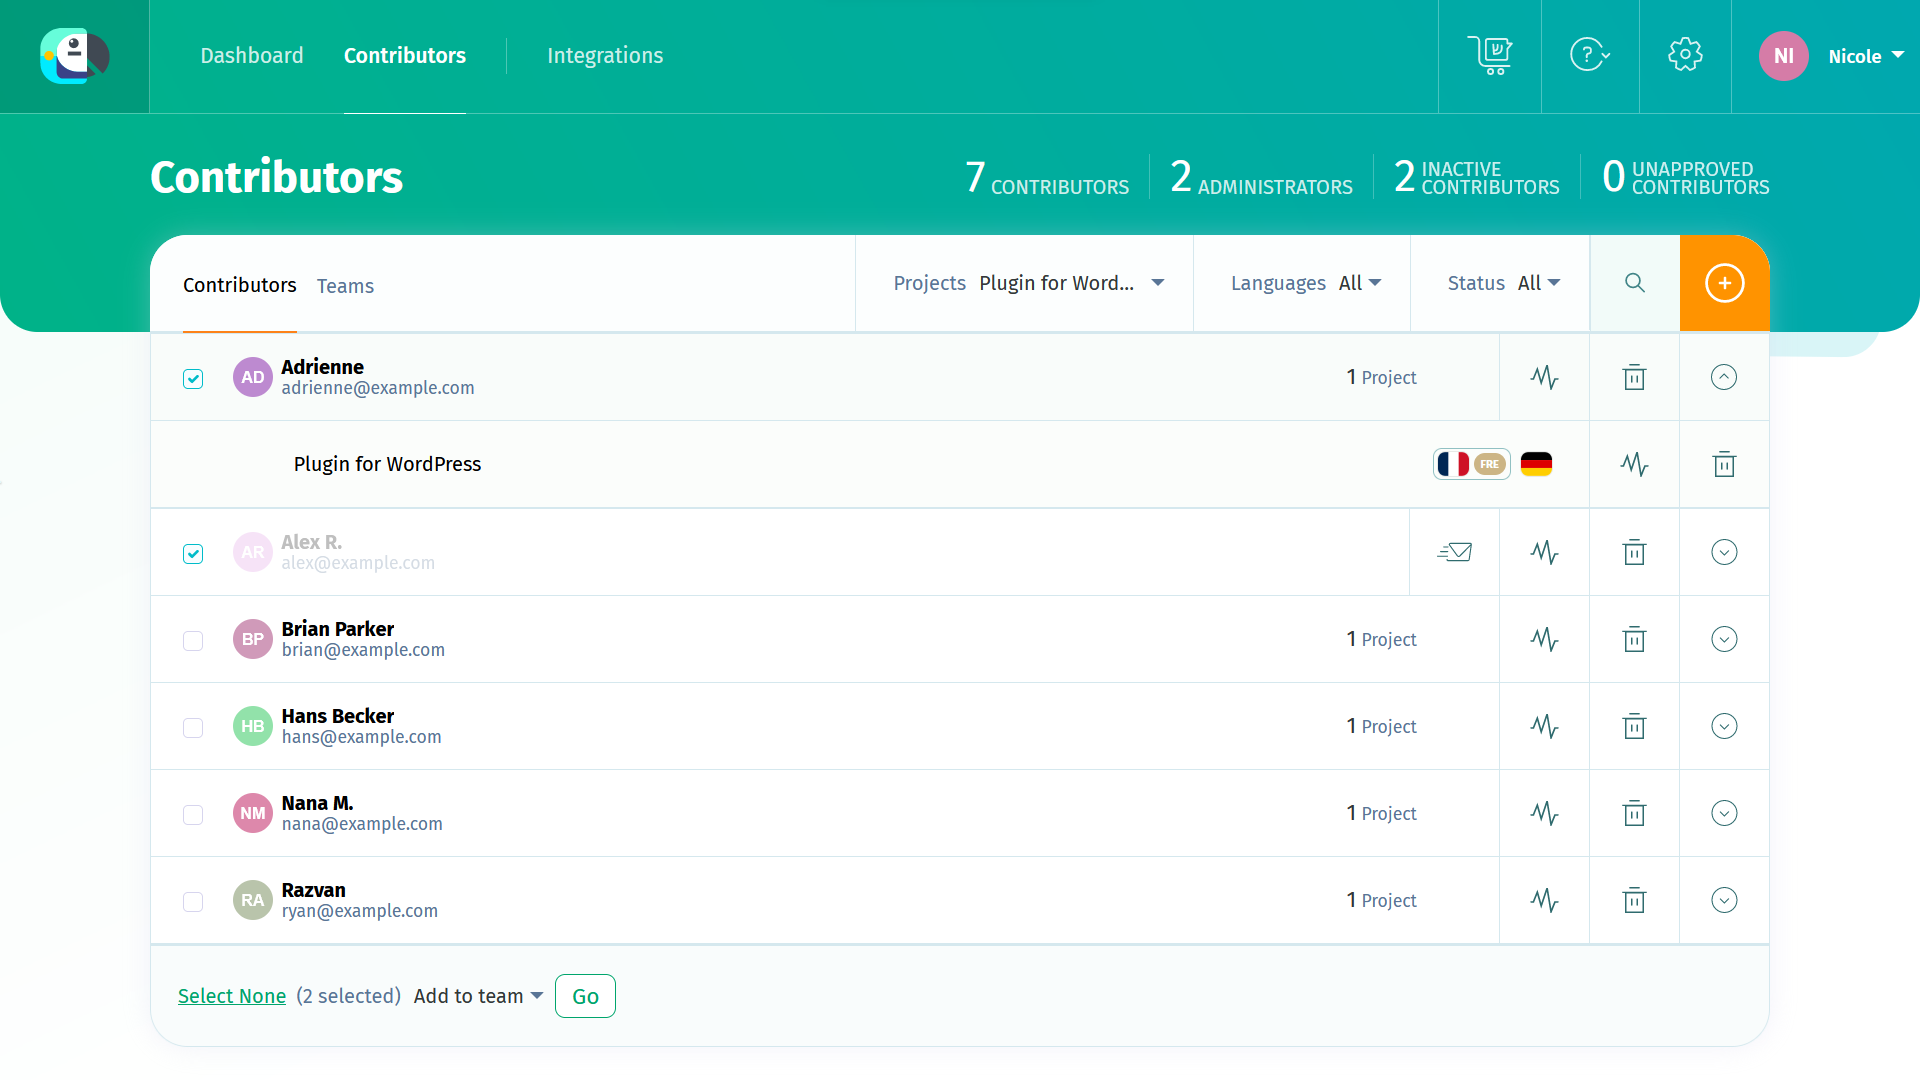
Task: Go to Dashboard in top navigation
Action: pos(252,56)
